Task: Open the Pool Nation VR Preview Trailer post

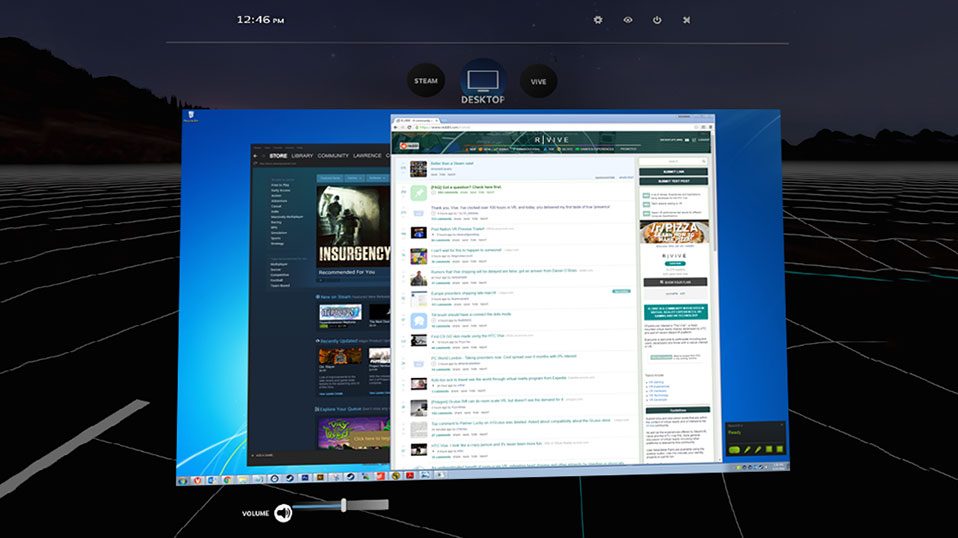Action: [458, 229]
